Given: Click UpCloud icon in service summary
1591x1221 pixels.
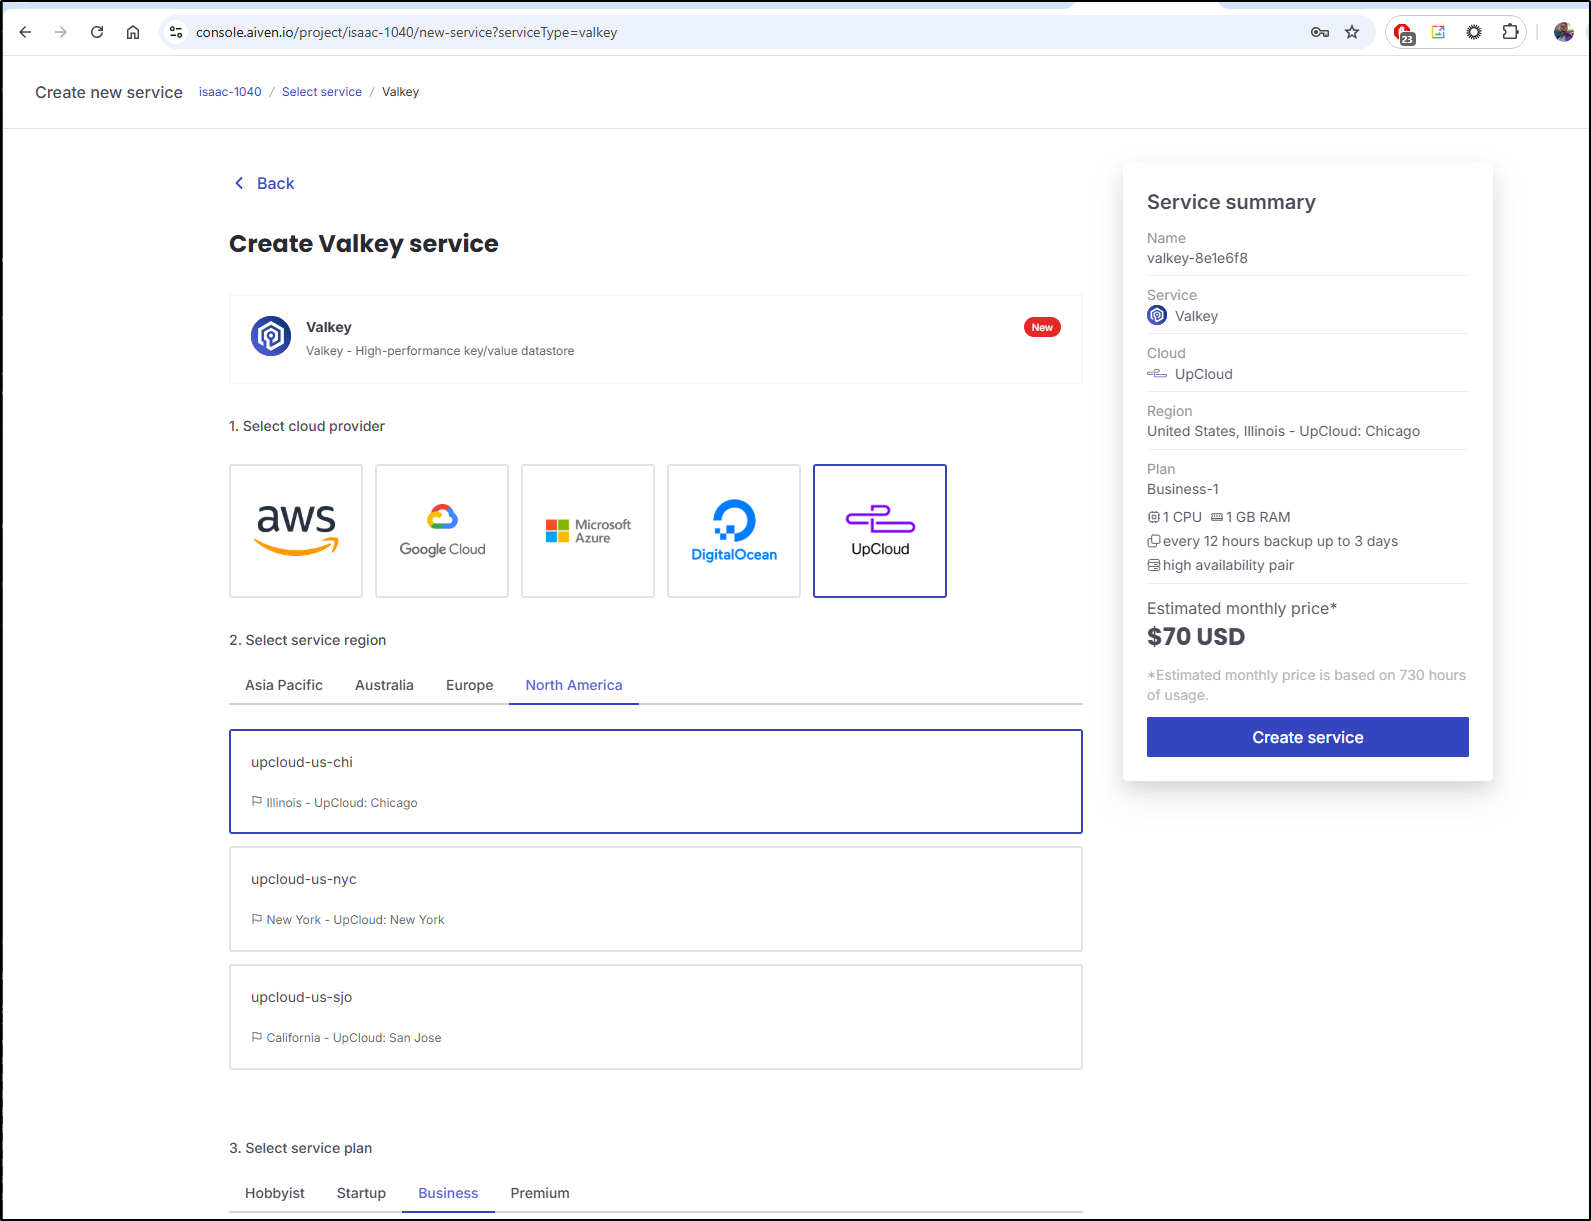Looking at the screenshot, I should [1157, 374].
